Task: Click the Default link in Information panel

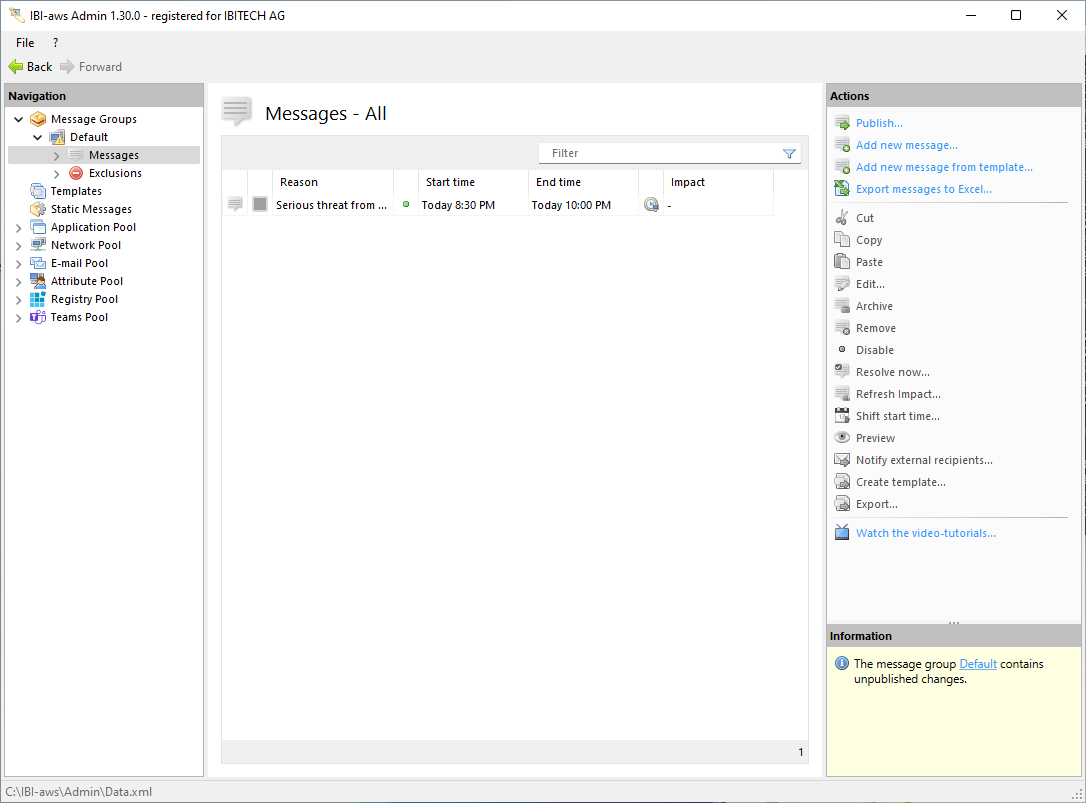Action: [x=977, y=664]
